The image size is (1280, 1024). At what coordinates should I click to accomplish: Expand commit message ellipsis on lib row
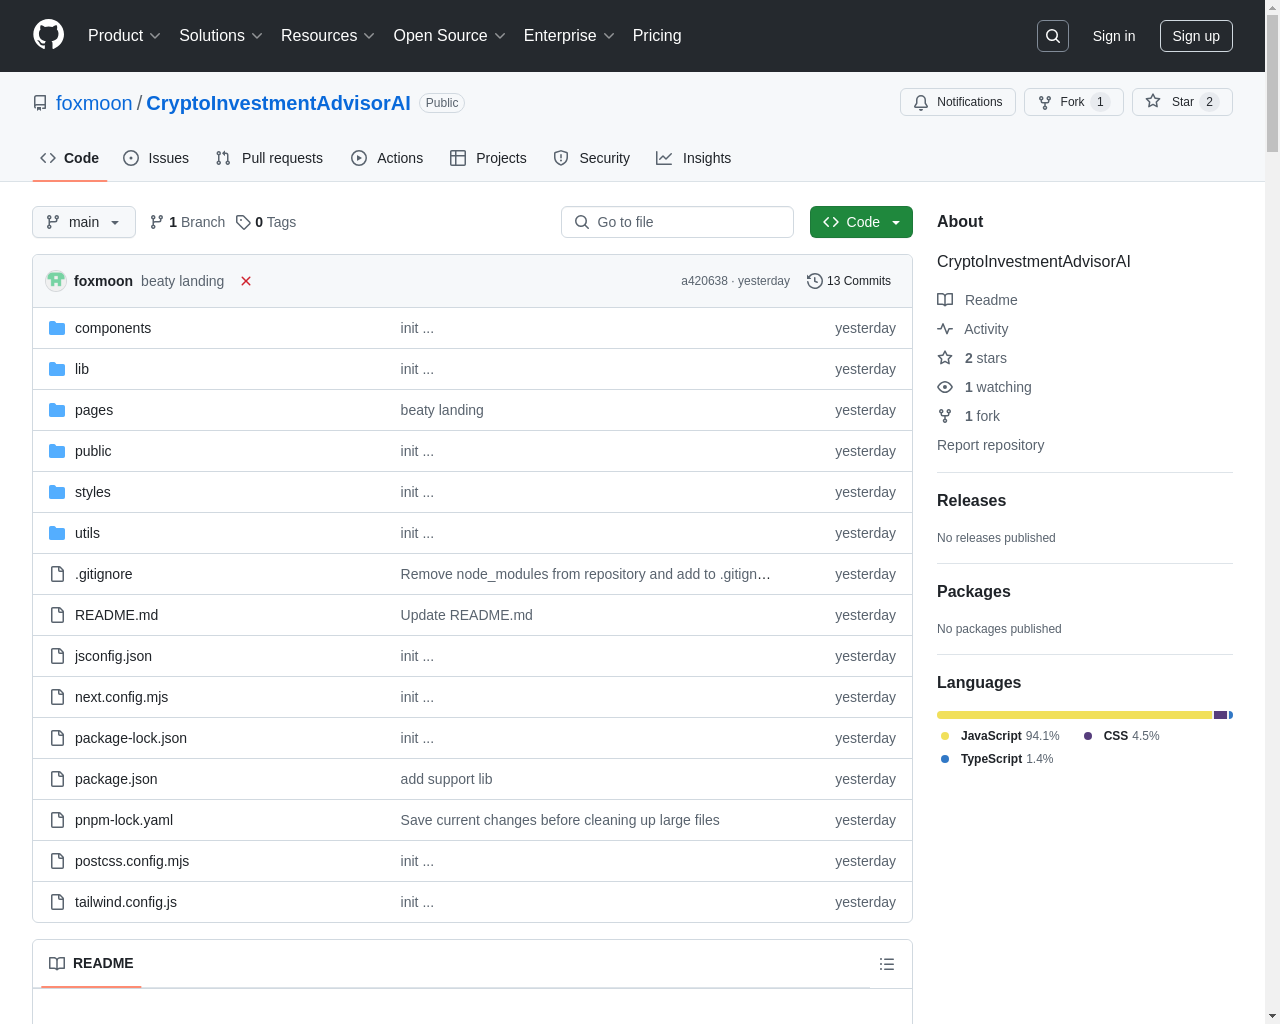[x=428, y=369]
